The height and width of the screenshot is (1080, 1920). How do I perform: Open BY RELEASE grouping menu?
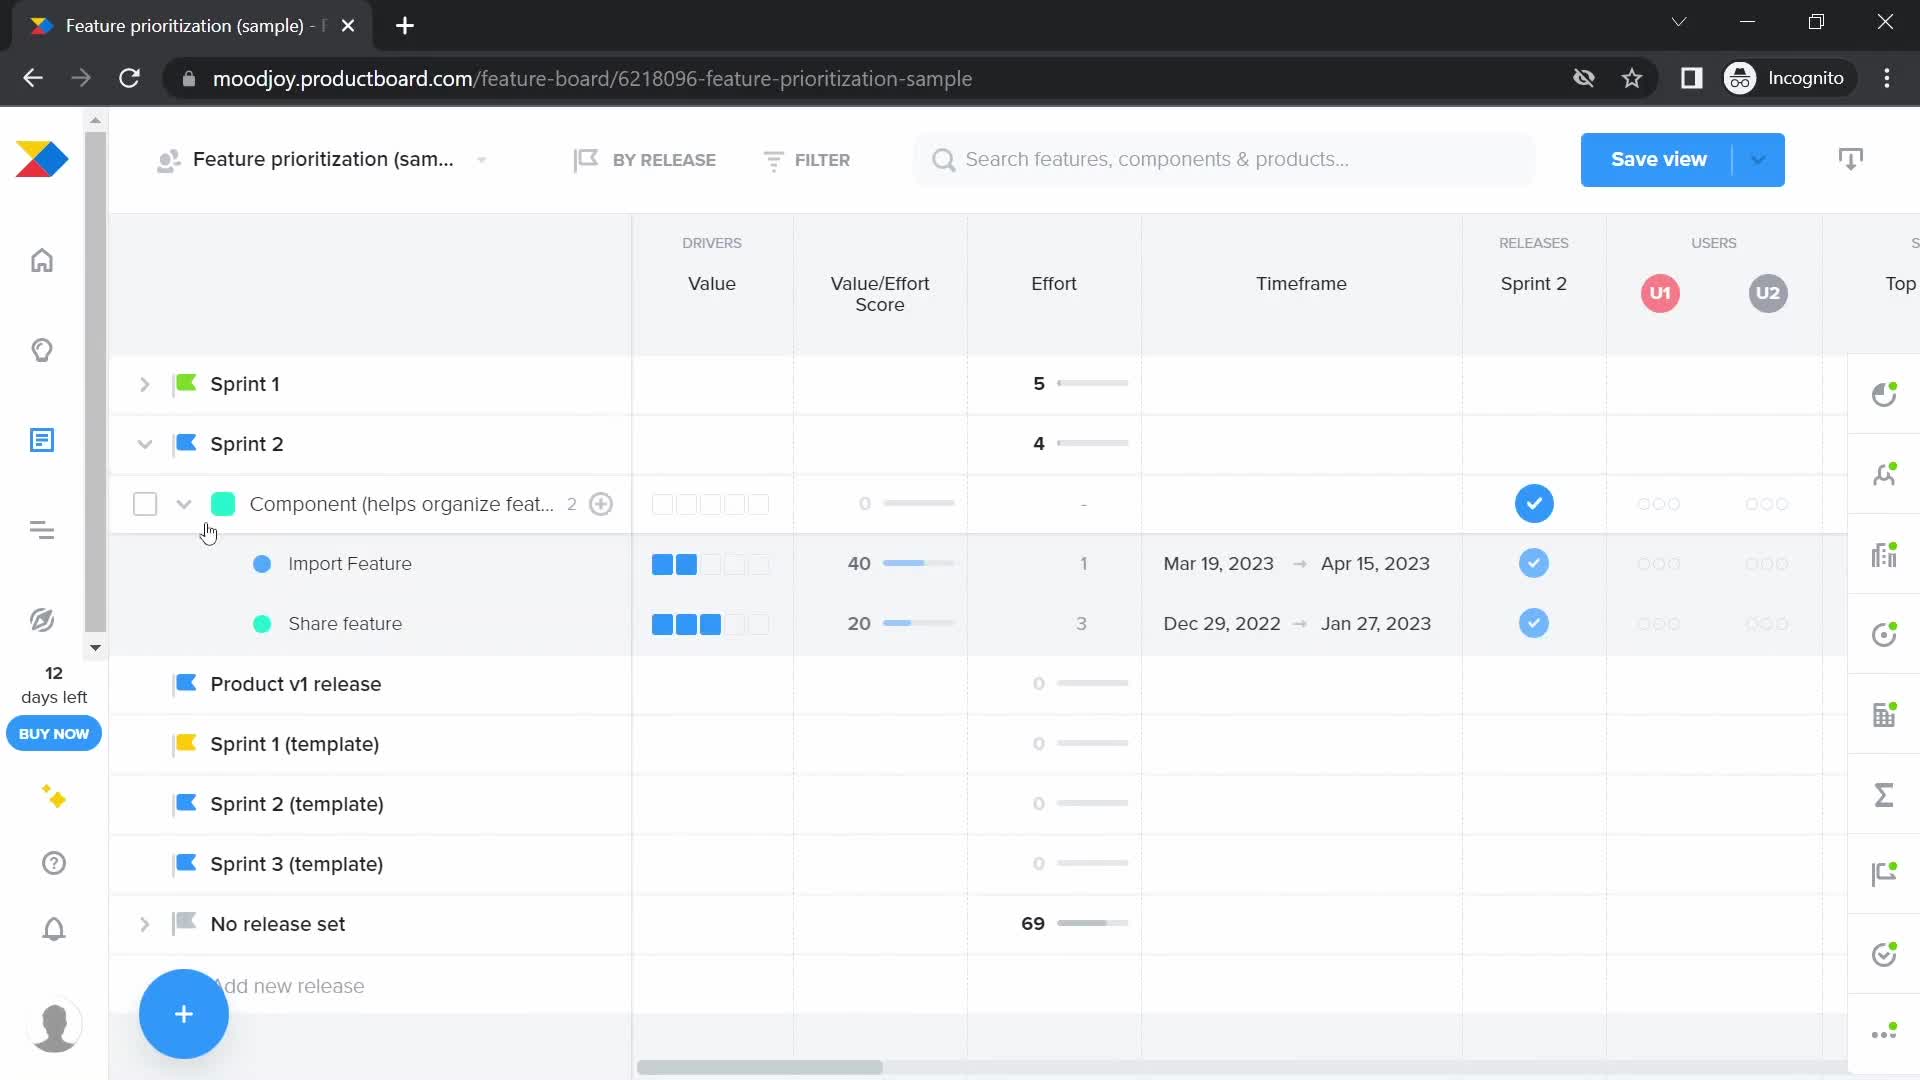click(645, 160)
